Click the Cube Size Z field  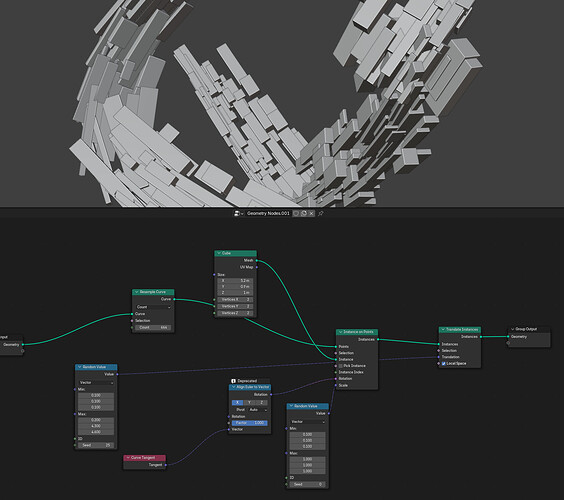(235, 293)
